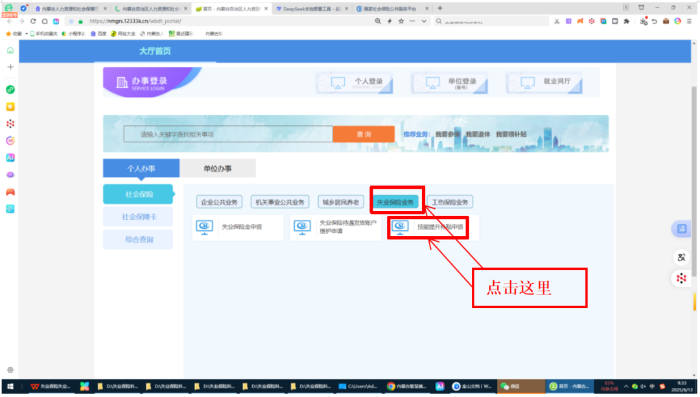Open Chrome from the taskbar
The width and height of the screenshot is (700, 397).
(x=407, y=386)
